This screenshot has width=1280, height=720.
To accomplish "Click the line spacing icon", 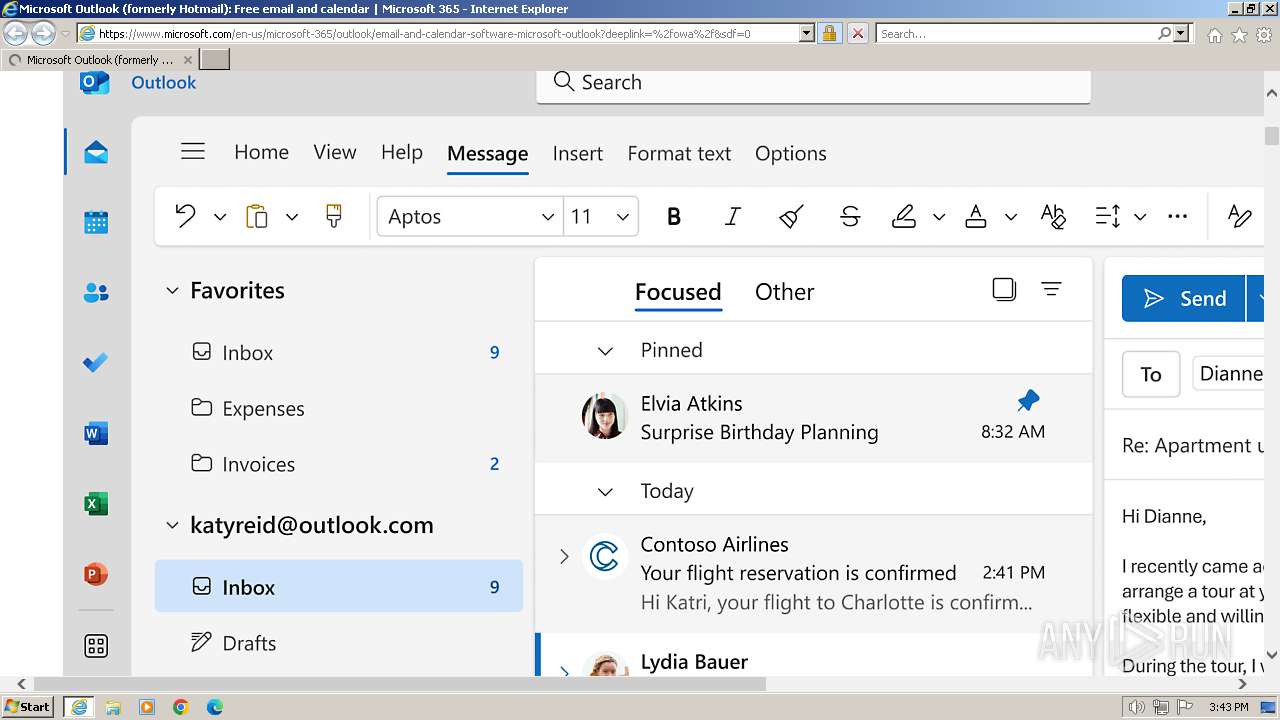I will pyautogui.click(x=1108, y=216).
